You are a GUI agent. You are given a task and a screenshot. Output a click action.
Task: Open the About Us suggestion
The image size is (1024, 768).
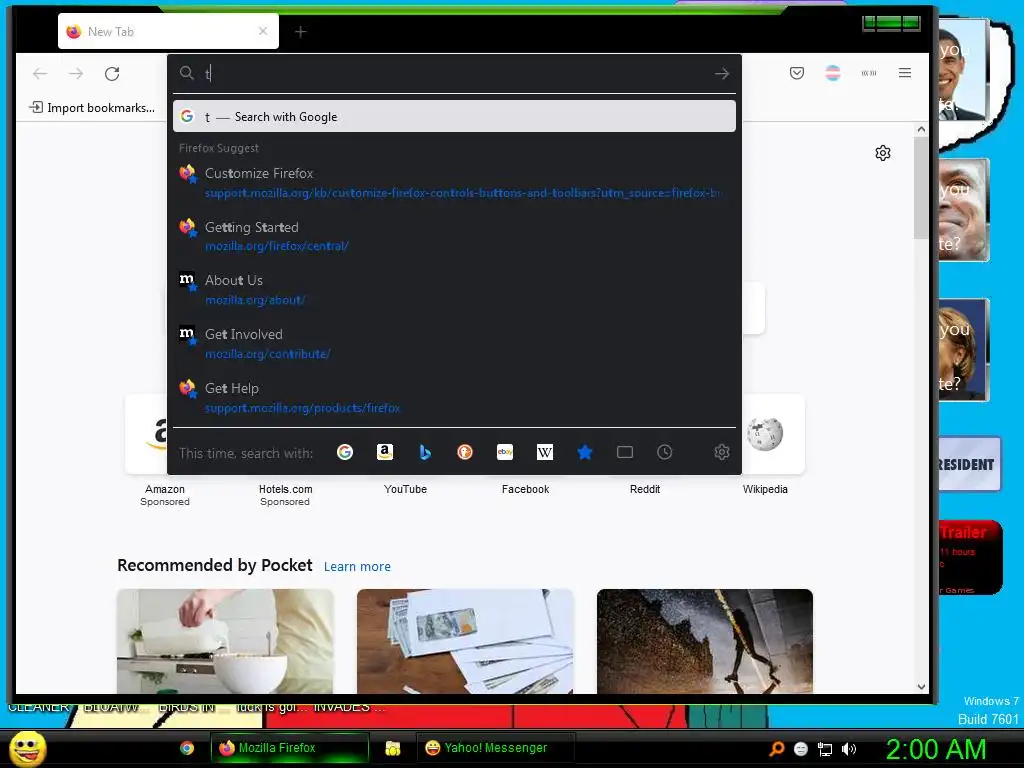tap(455, 289)
